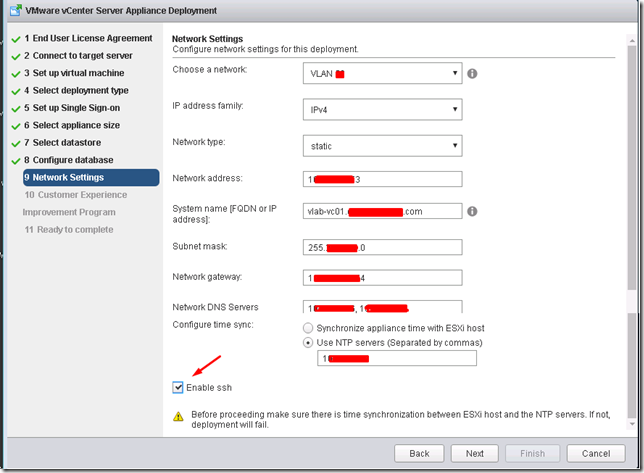Click the vertical scrollbar thumb
This screenshot has height=473, width=644.
tap(632, 168)
